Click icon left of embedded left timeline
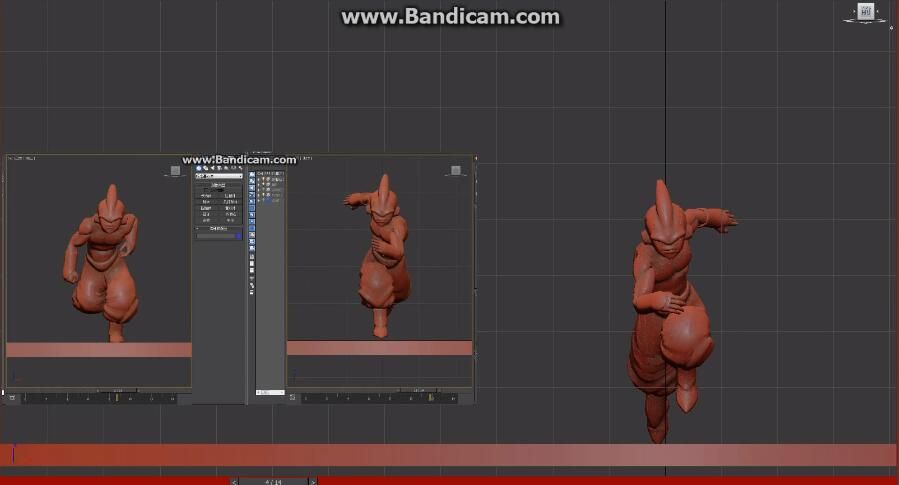 pyautogui.click(x=12, y=398)
